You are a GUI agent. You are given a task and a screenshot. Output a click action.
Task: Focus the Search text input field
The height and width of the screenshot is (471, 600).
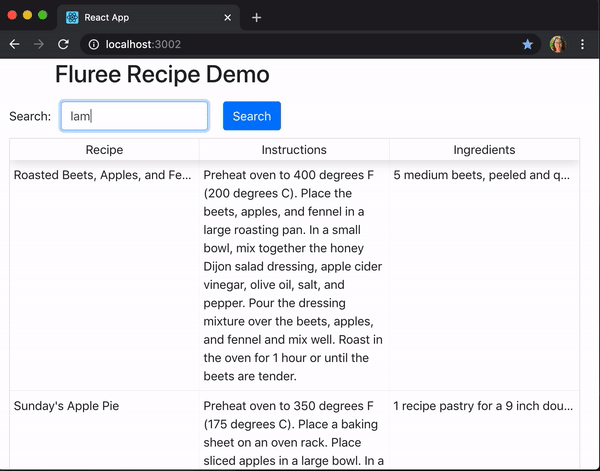pos(134,116)
